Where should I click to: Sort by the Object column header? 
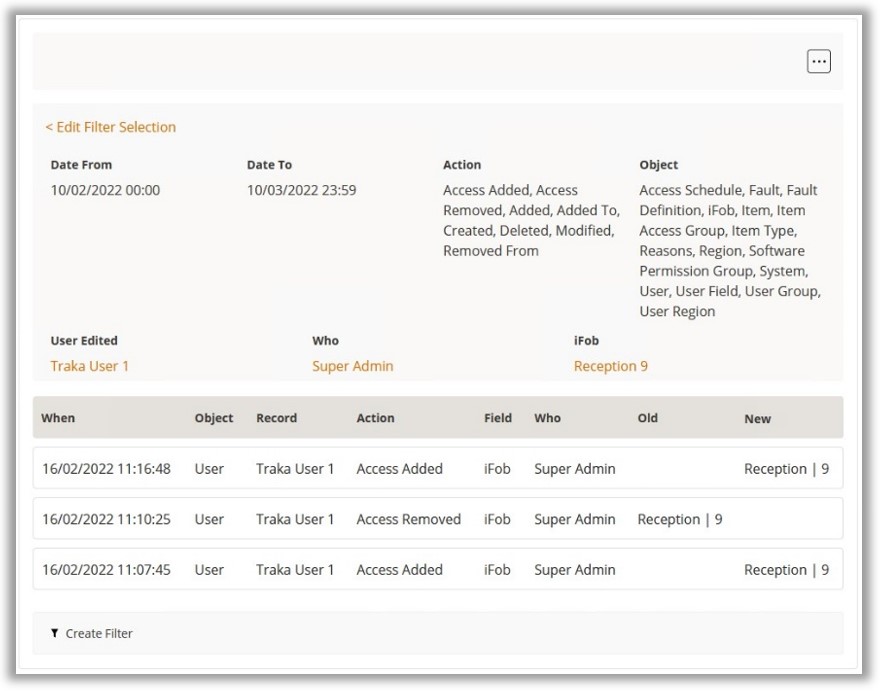[214, 418]
